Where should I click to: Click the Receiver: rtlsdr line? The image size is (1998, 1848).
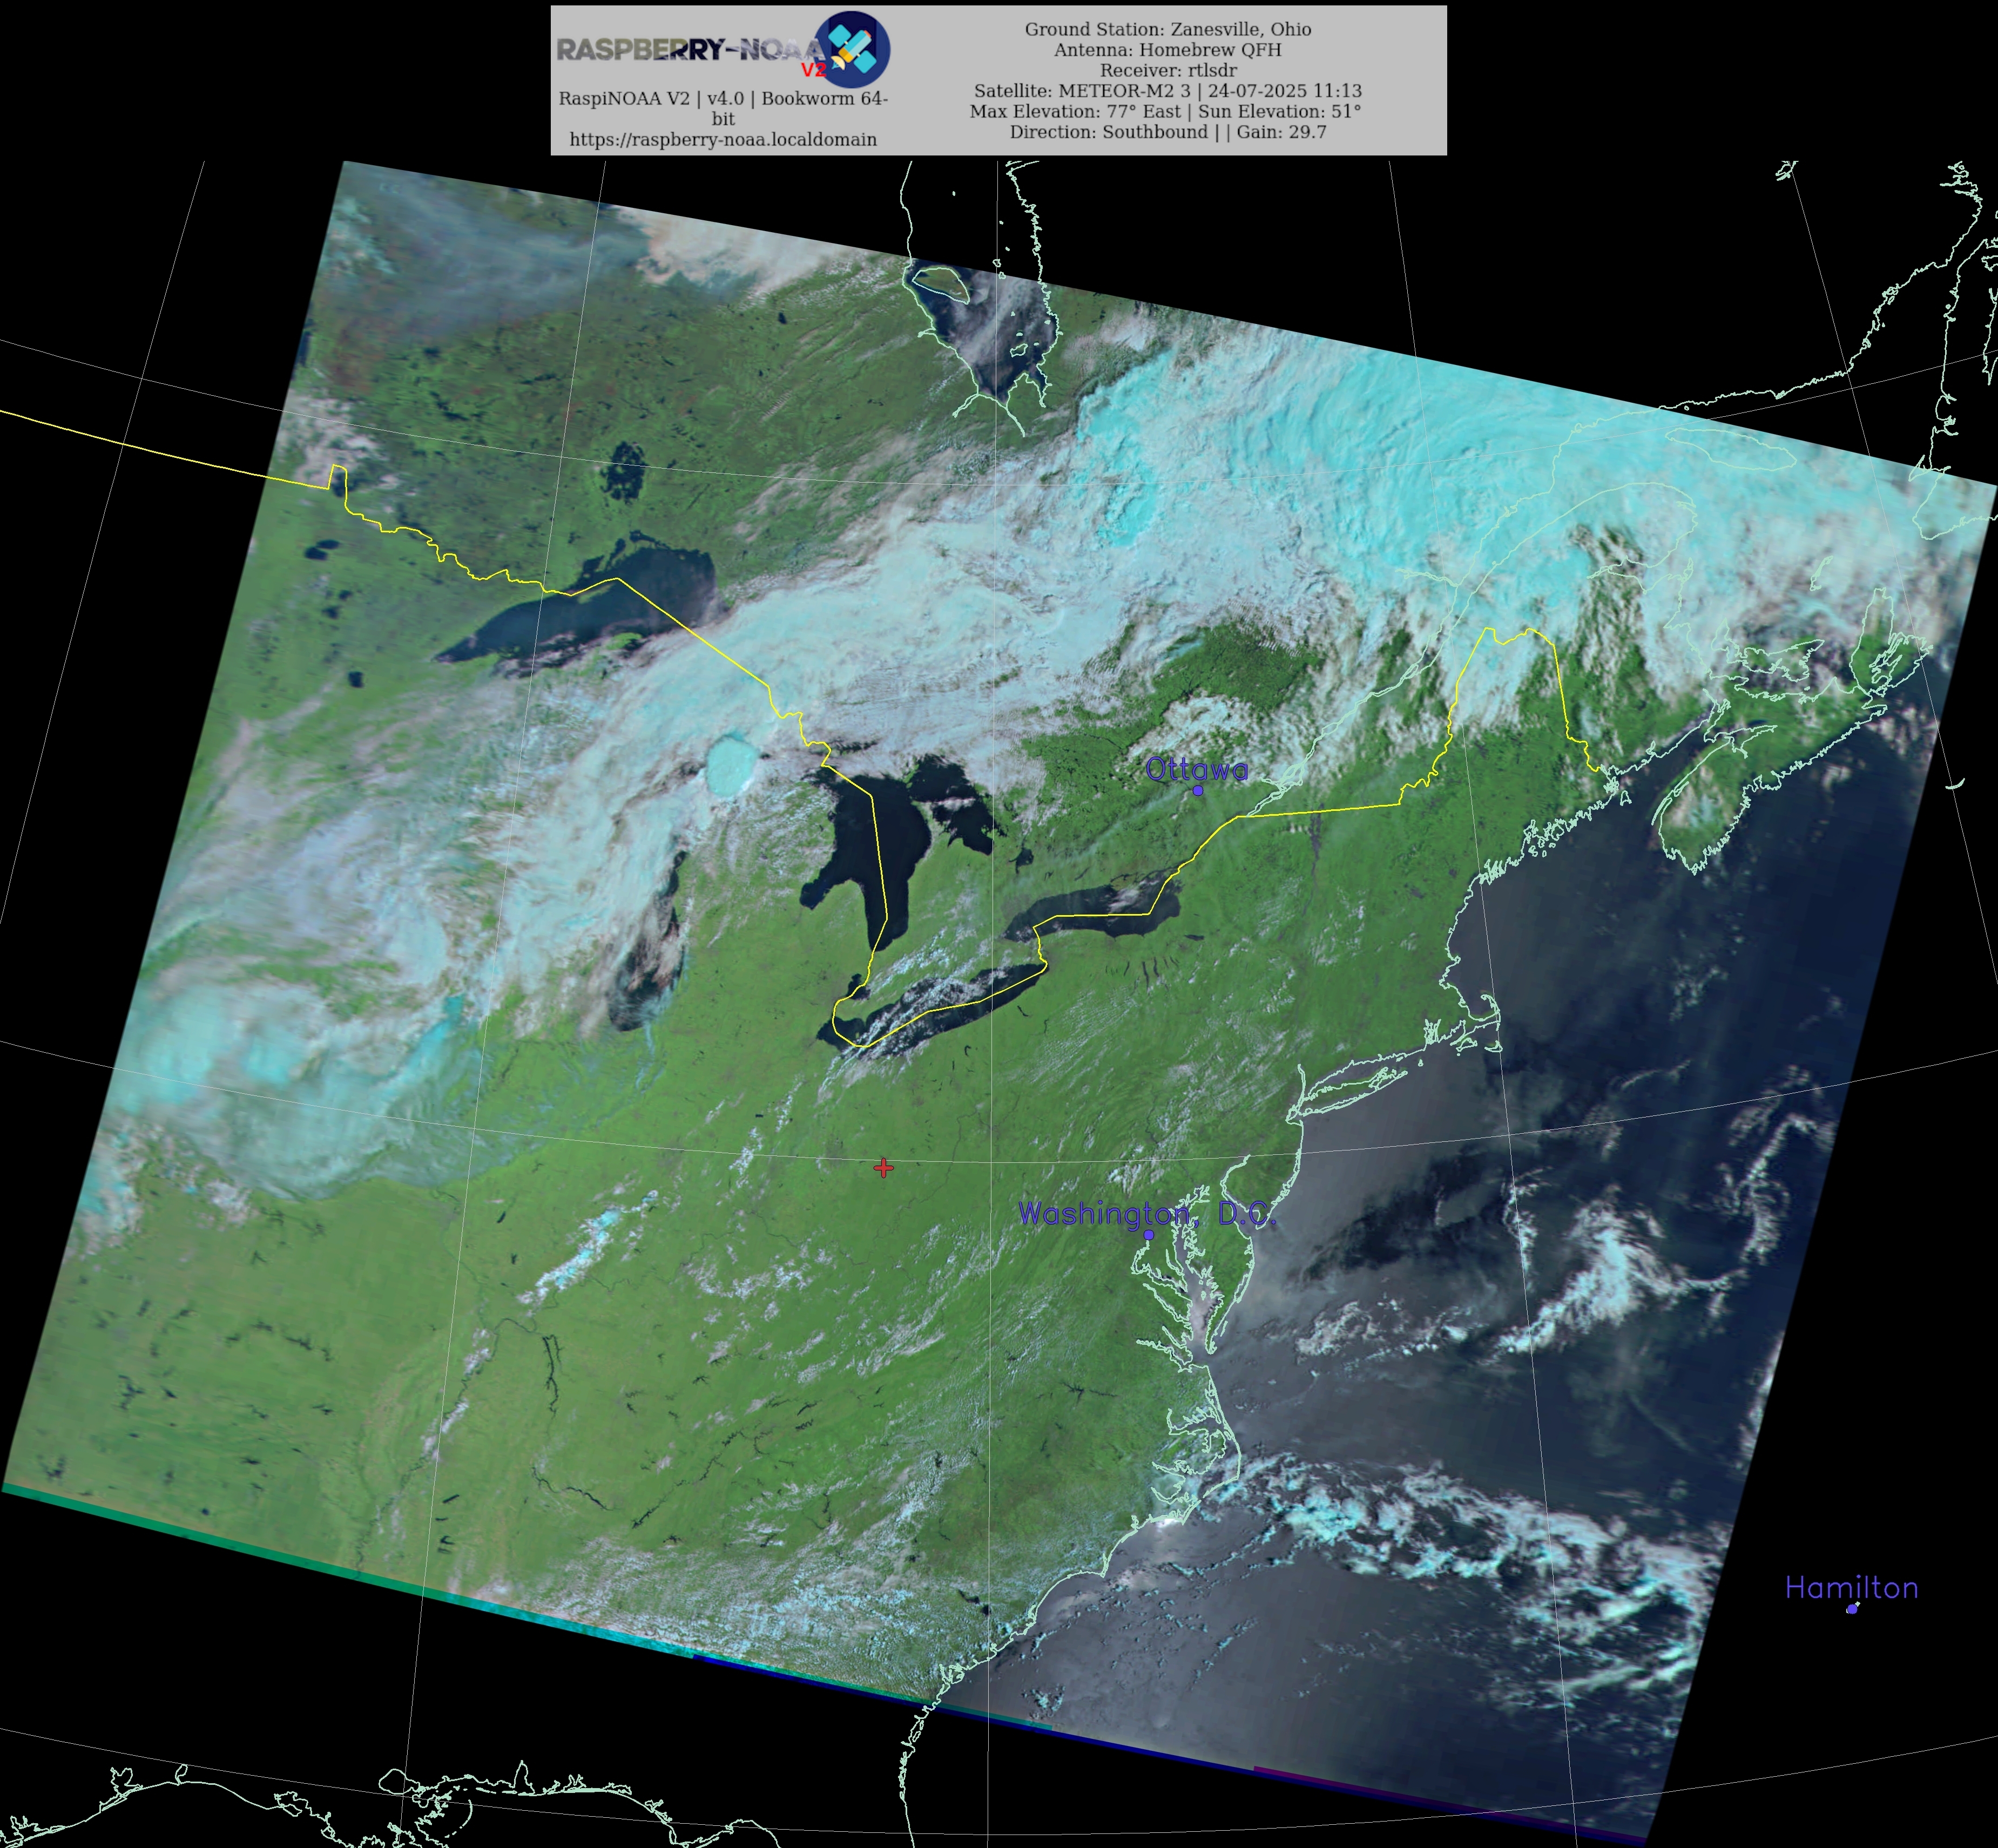pos(1167,70)
